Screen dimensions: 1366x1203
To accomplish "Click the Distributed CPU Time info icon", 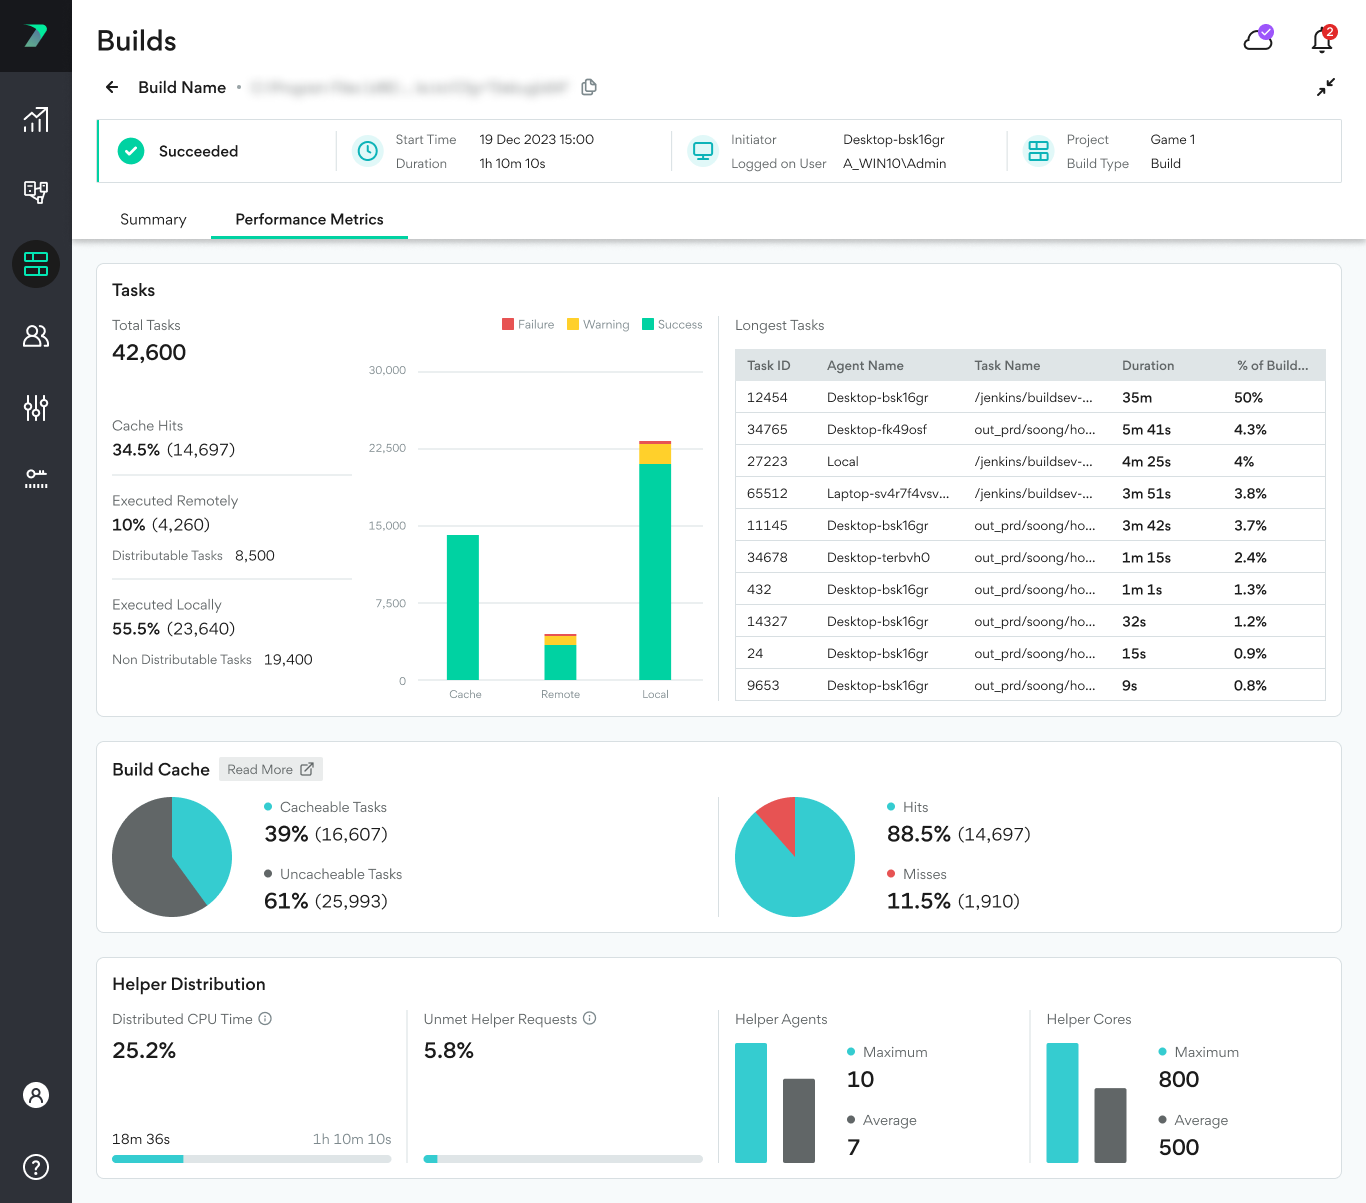I will coord(265,1019).
